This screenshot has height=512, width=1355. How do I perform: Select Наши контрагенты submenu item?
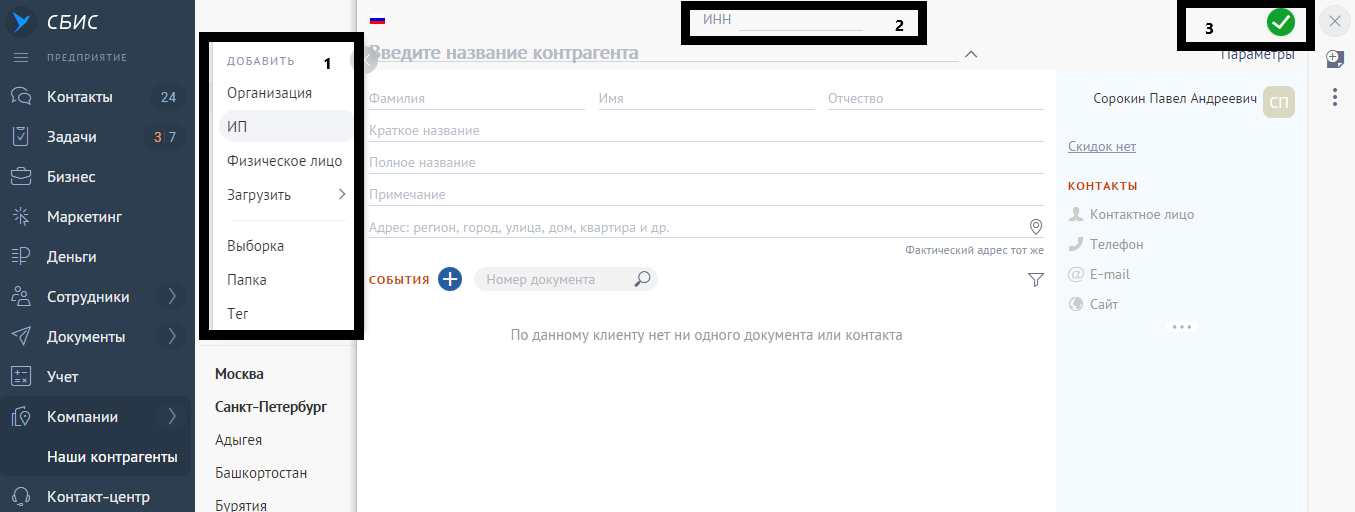[112, 457]
